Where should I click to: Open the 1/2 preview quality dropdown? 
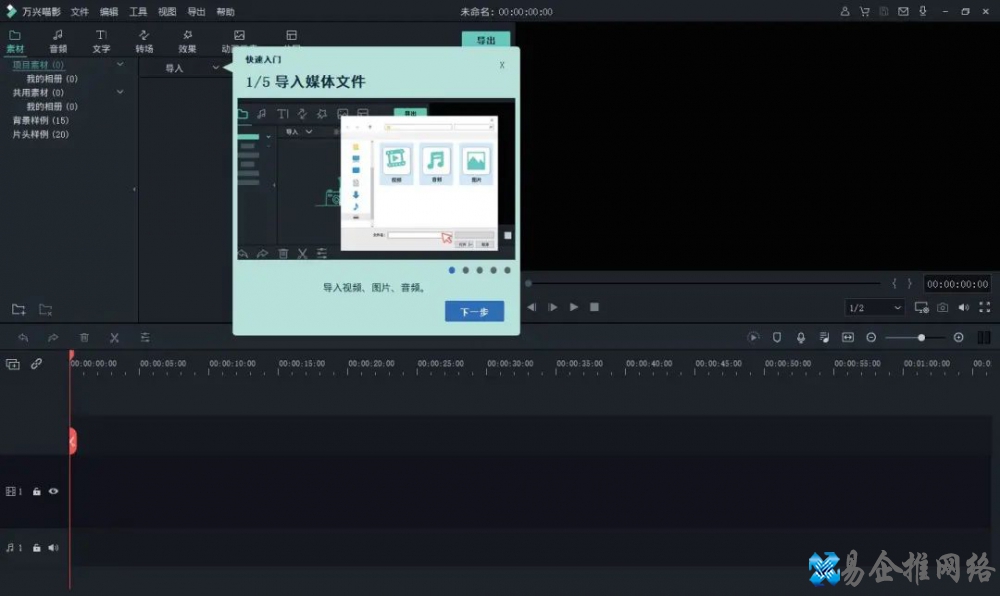click(x=872, y=307)
